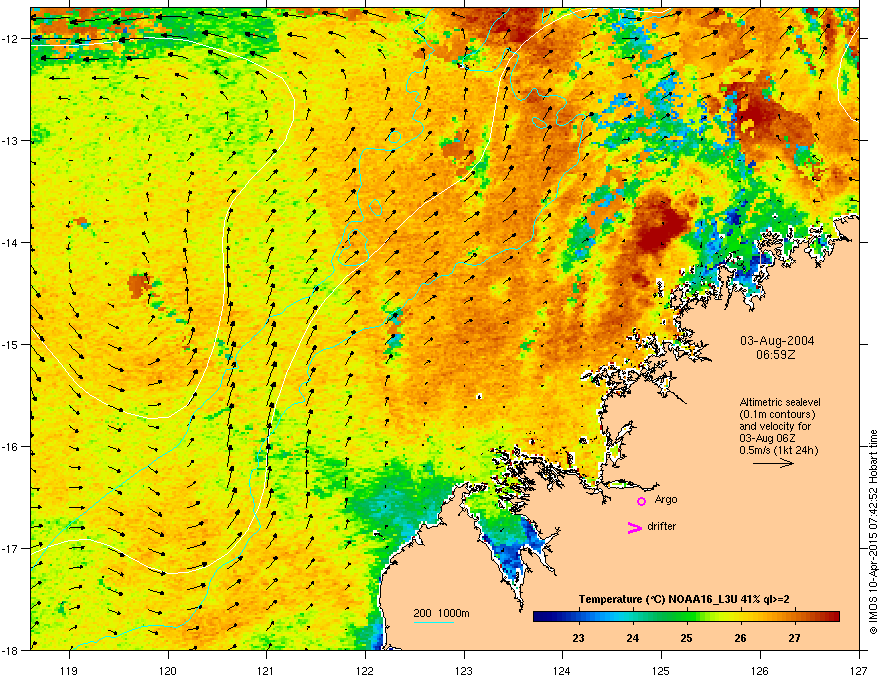Click the magenta drifter arrowhead legend marker
The width and height of the screenshot is (880, 680).
point(635,527)
